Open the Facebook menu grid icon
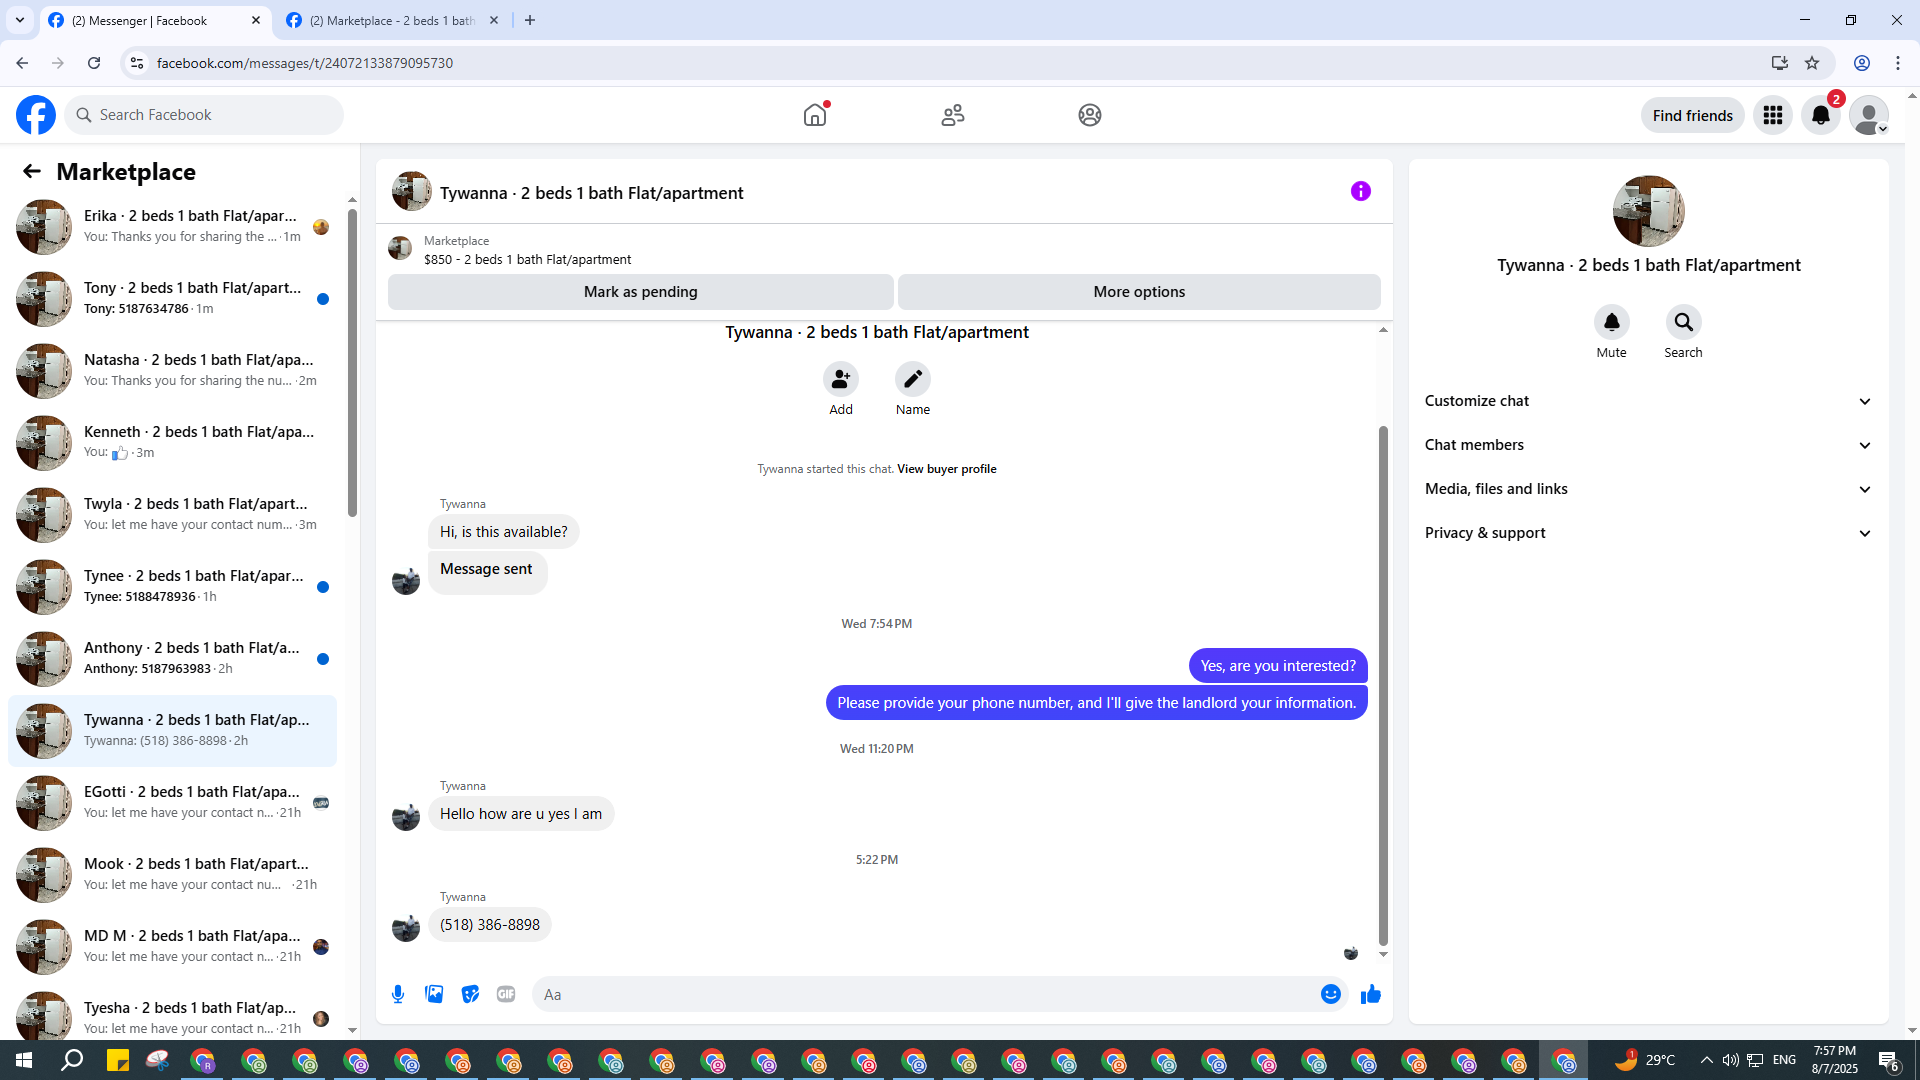Viewport: 1920px width, 1080px height. tap(1773, 115)
